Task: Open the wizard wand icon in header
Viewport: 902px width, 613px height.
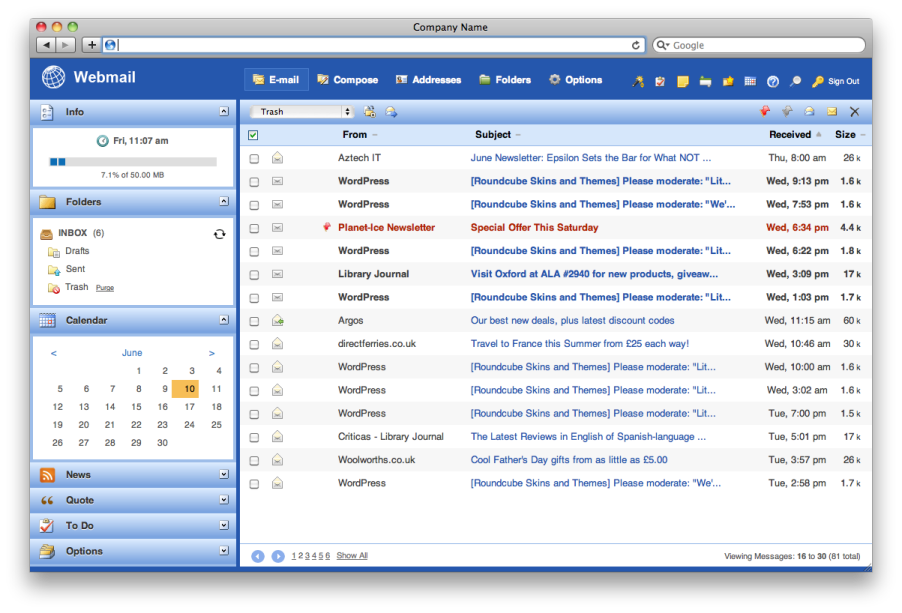Action: click(638, 81)
